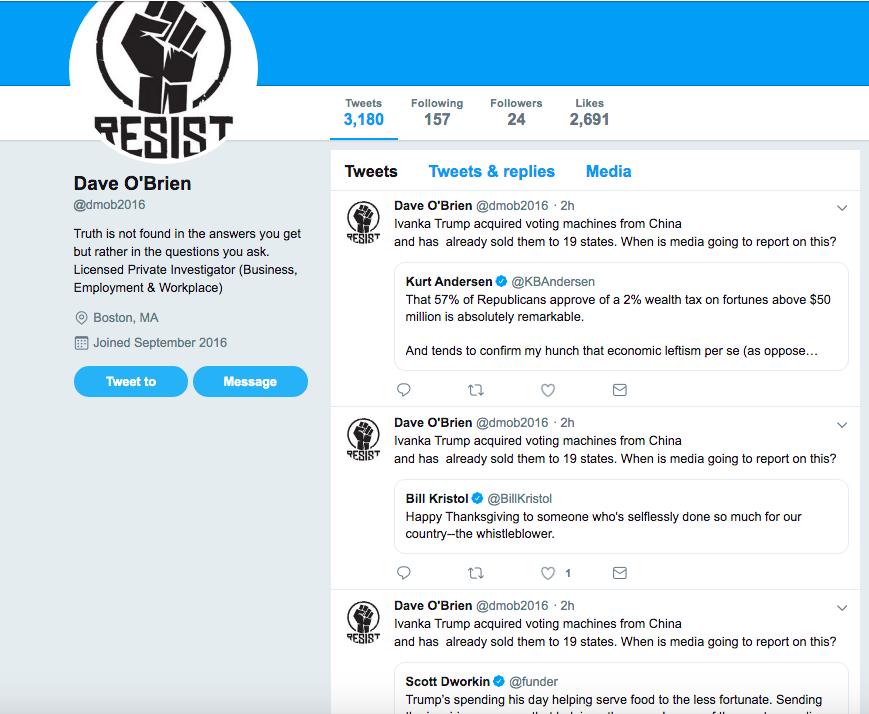View the 2,691 Likes stat
This screenshot has width=869, height=714.
[589, 113]
